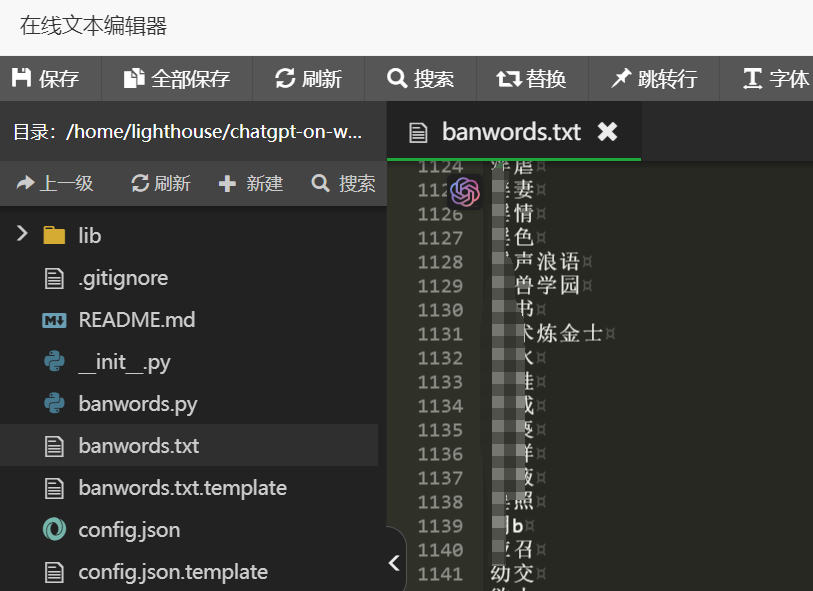Open the Font settings

click(x=776, y=79)
